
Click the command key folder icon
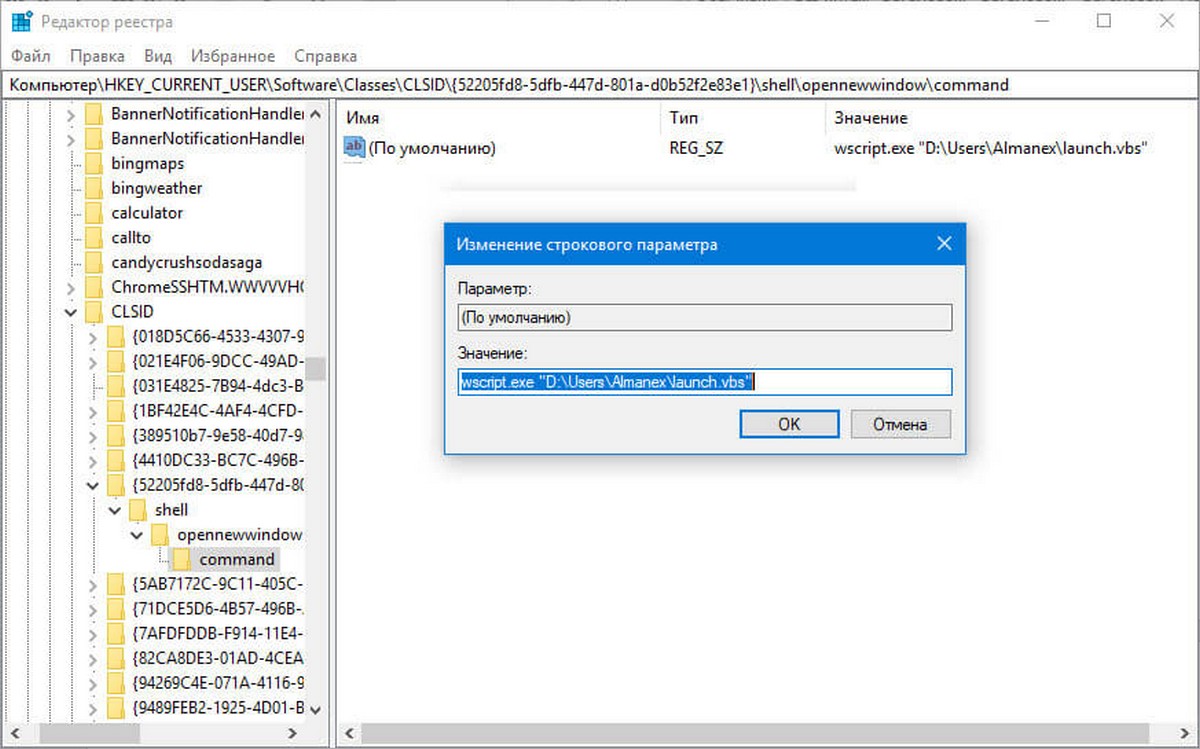coord(182,559)
